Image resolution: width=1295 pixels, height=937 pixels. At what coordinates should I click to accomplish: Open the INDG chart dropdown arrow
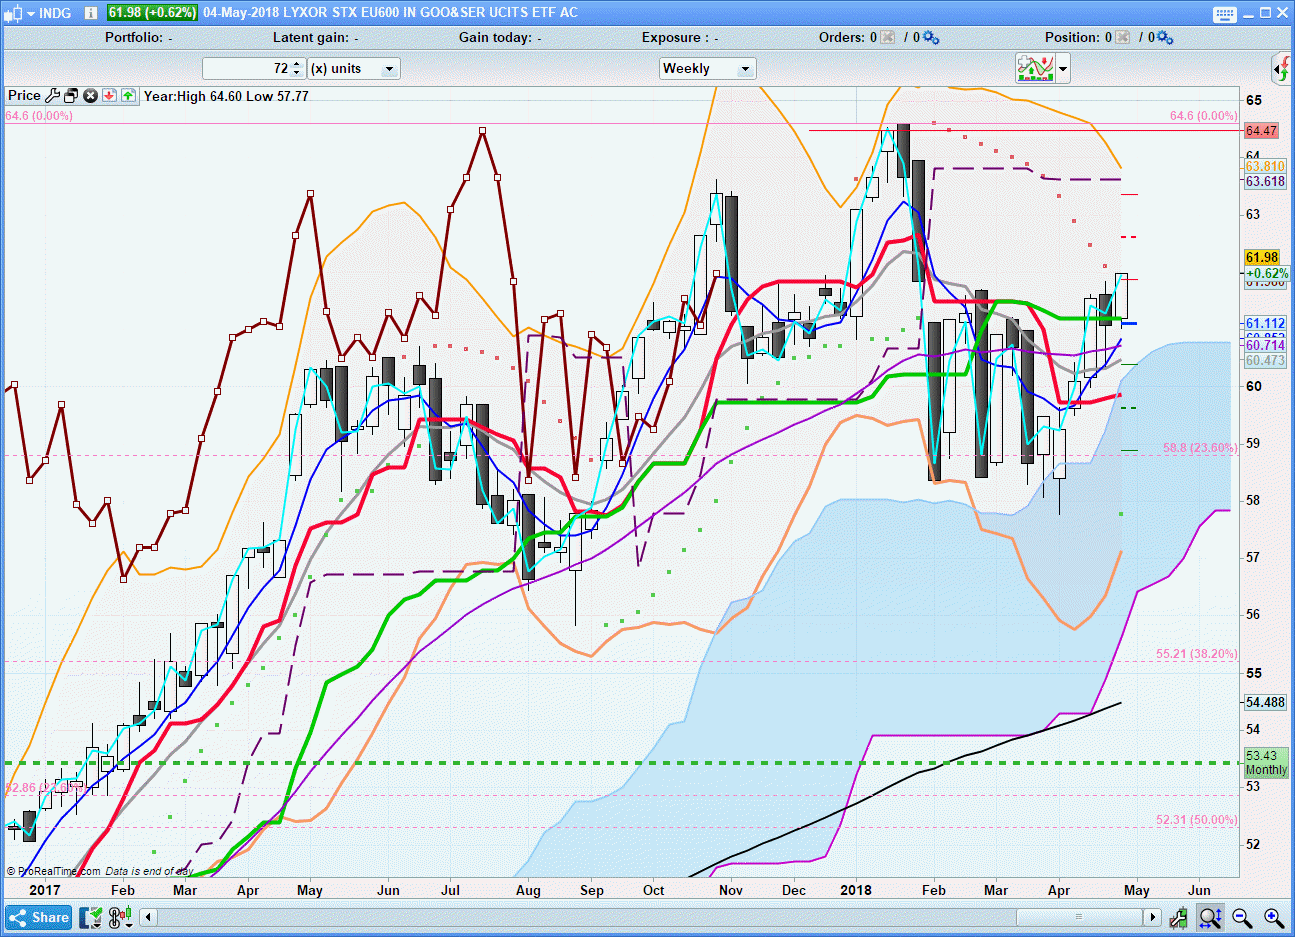click(31, 13)
